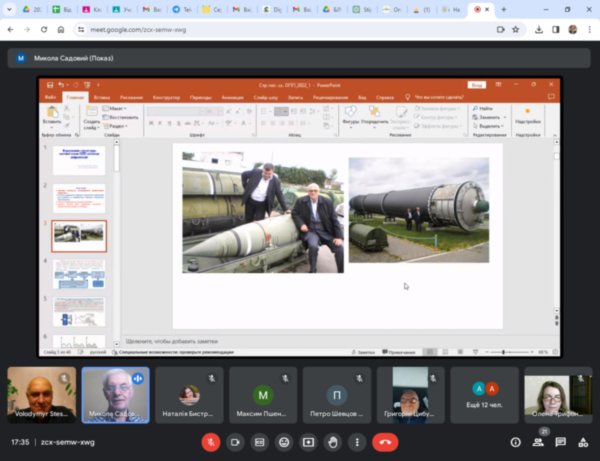Leave the call with the red button
Image resolution: width=600 pixels, height=461 pixels.
pos(385,441)
